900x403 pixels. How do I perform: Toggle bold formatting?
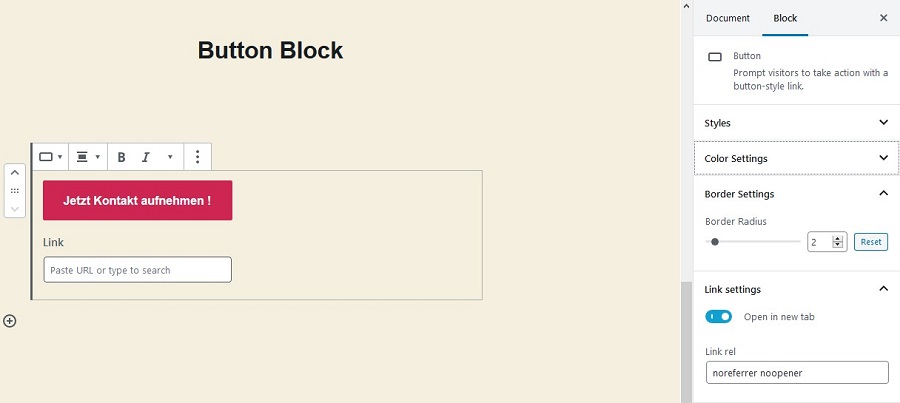pyautogui.click(x=122, y=157)
